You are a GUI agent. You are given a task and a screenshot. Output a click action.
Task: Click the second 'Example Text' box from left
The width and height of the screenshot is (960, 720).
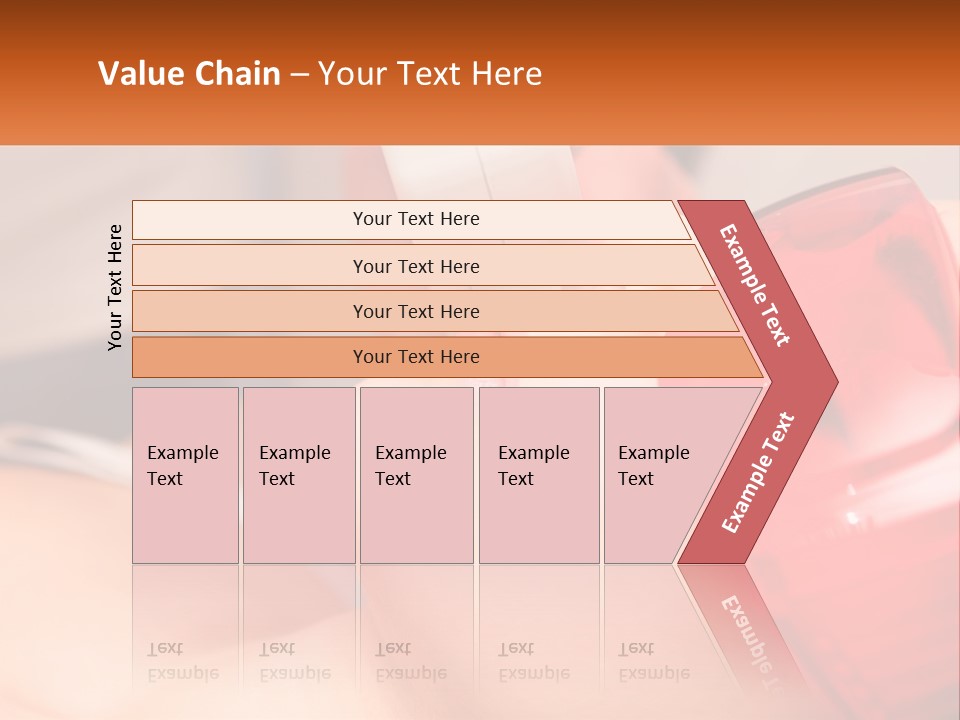tap(298, 474)
